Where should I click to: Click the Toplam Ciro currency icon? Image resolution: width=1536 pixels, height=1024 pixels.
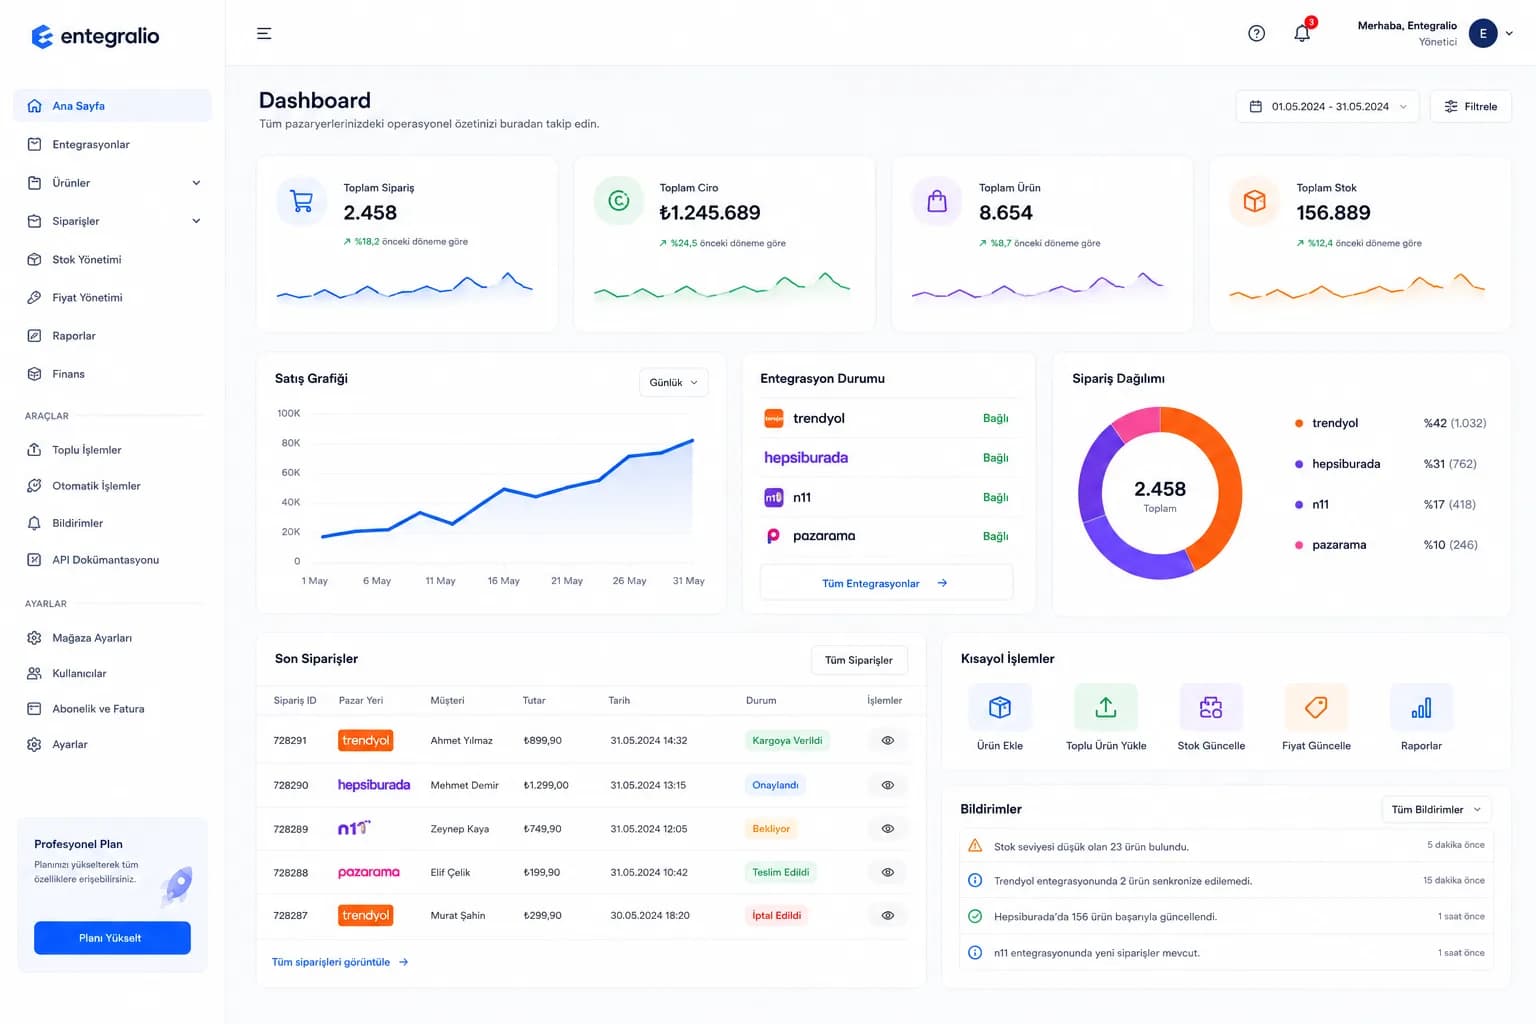coord(619,201)
